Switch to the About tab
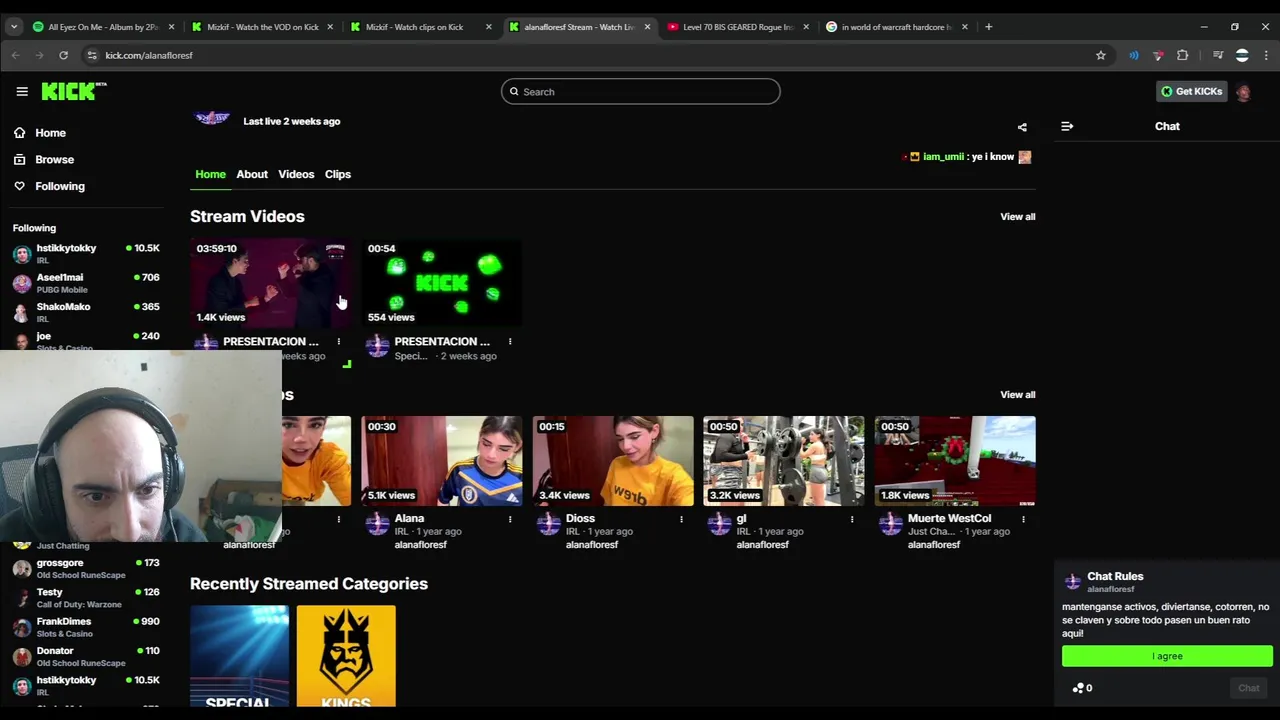 [252, 174]
